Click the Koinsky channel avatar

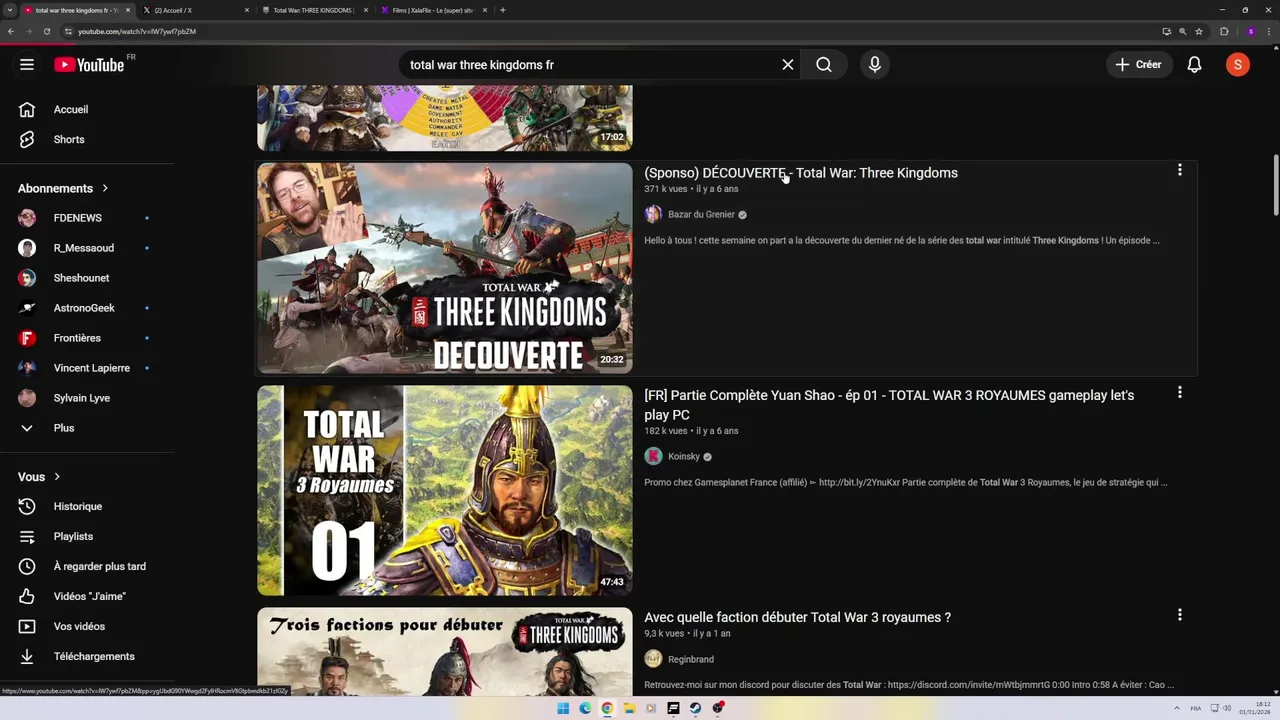tap(653, 456)
